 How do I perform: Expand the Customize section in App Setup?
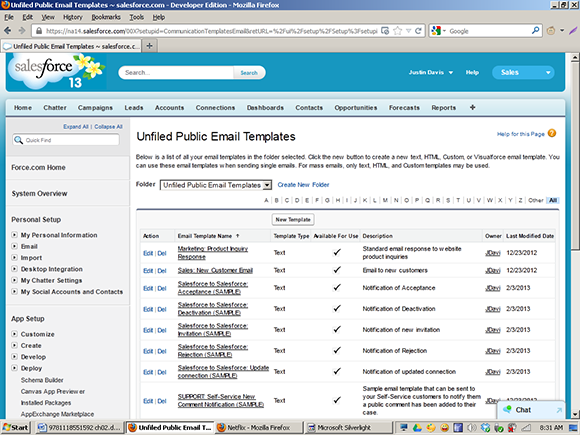14,334
